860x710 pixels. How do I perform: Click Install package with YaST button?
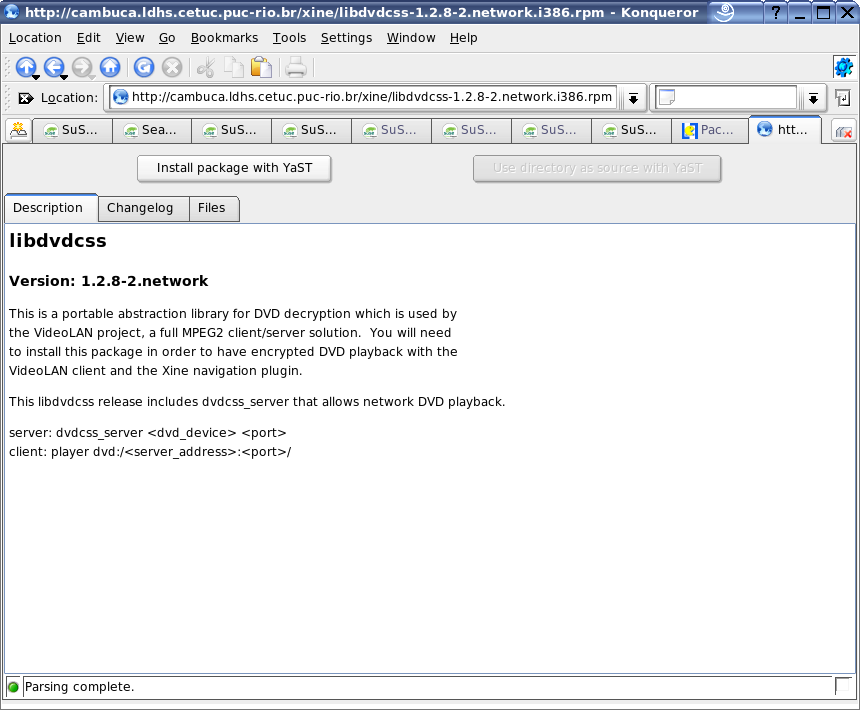tap(234, 168)
